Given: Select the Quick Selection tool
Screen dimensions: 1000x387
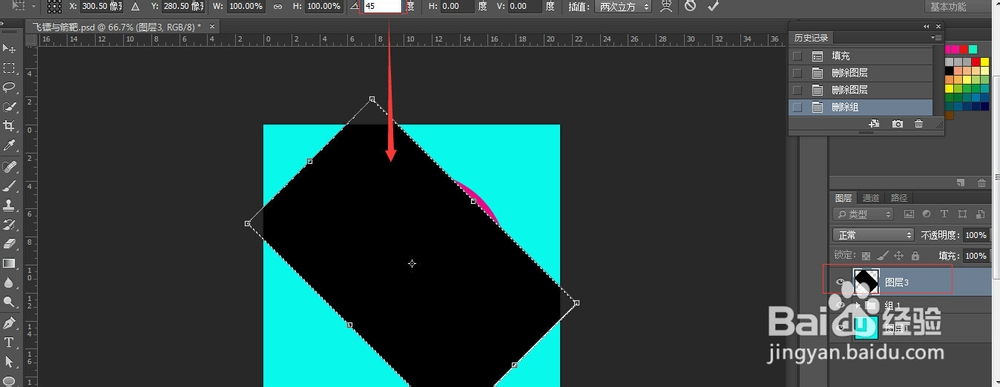Looking at the screenshot, I should [x=10, y=106].
